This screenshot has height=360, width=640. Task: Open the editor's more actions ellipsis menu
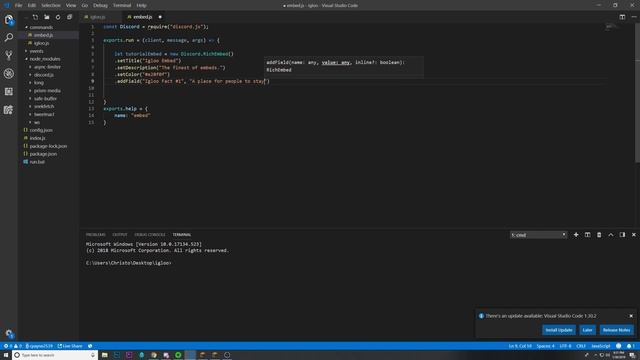coord(633,17)
